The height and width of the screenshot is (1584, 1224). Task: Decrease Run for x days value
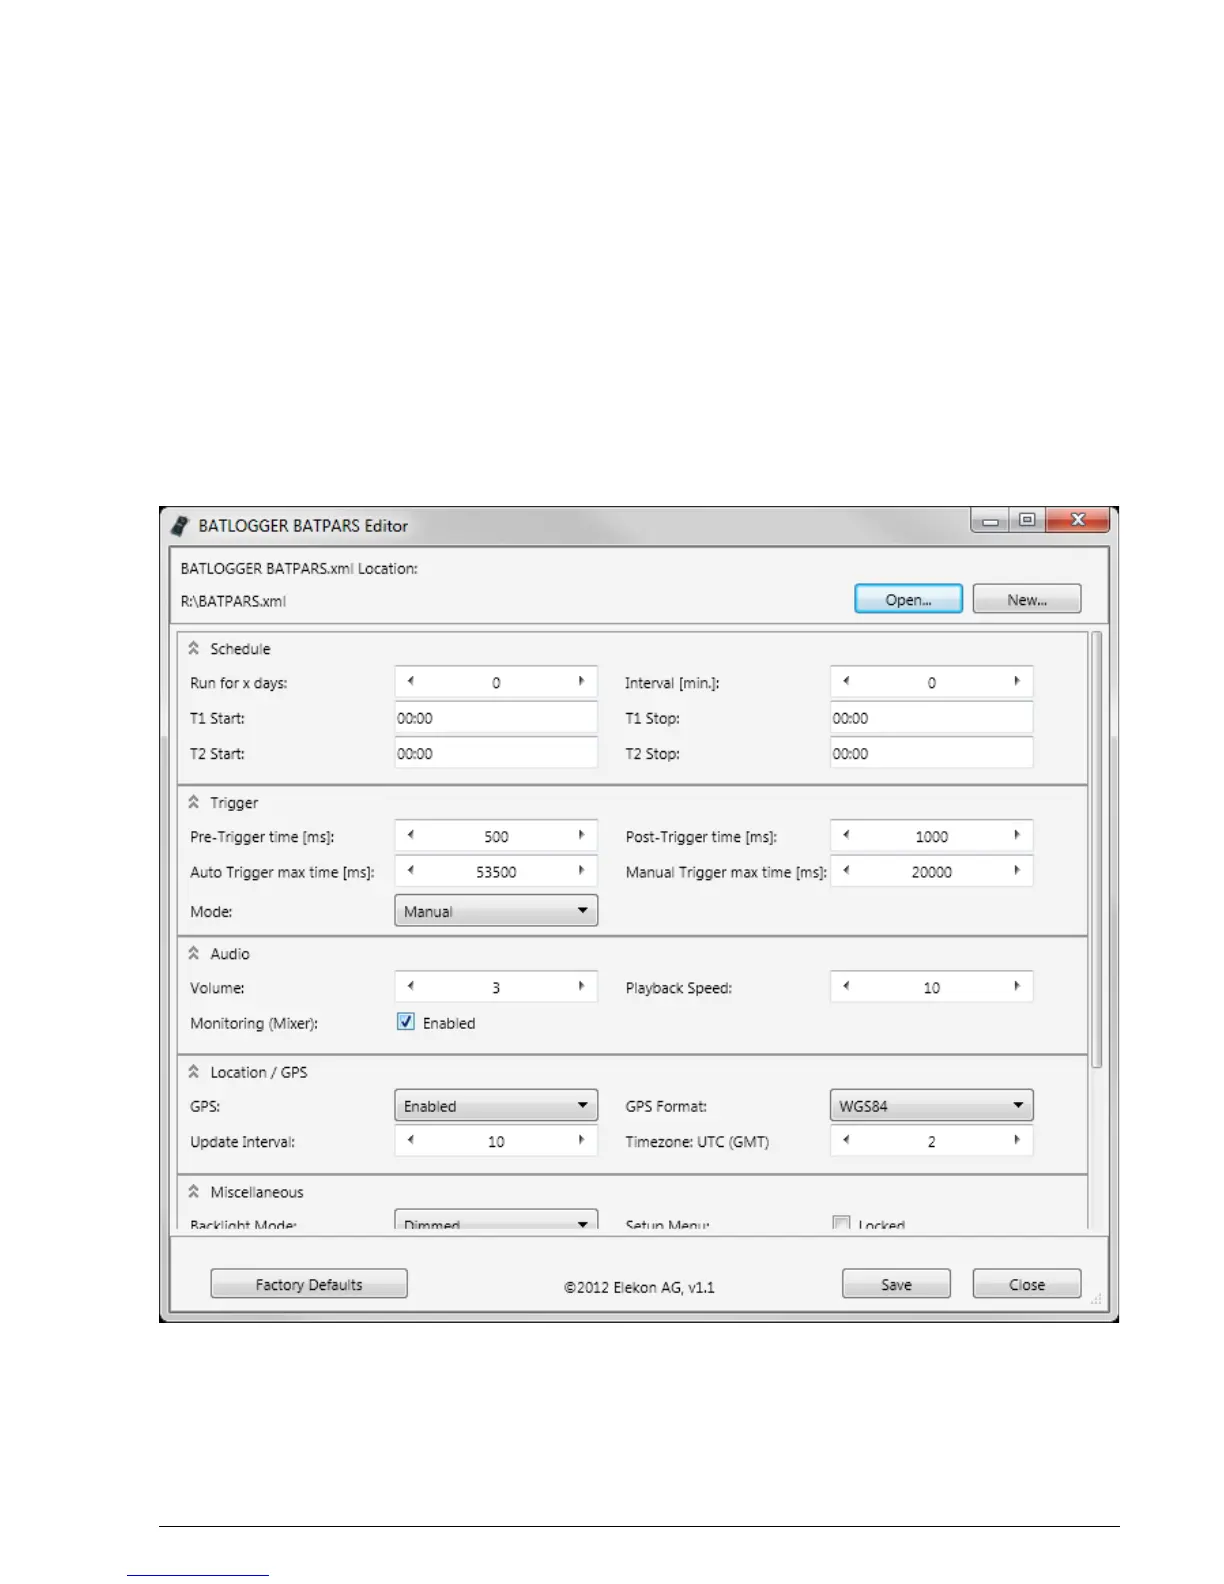(410, 681)
